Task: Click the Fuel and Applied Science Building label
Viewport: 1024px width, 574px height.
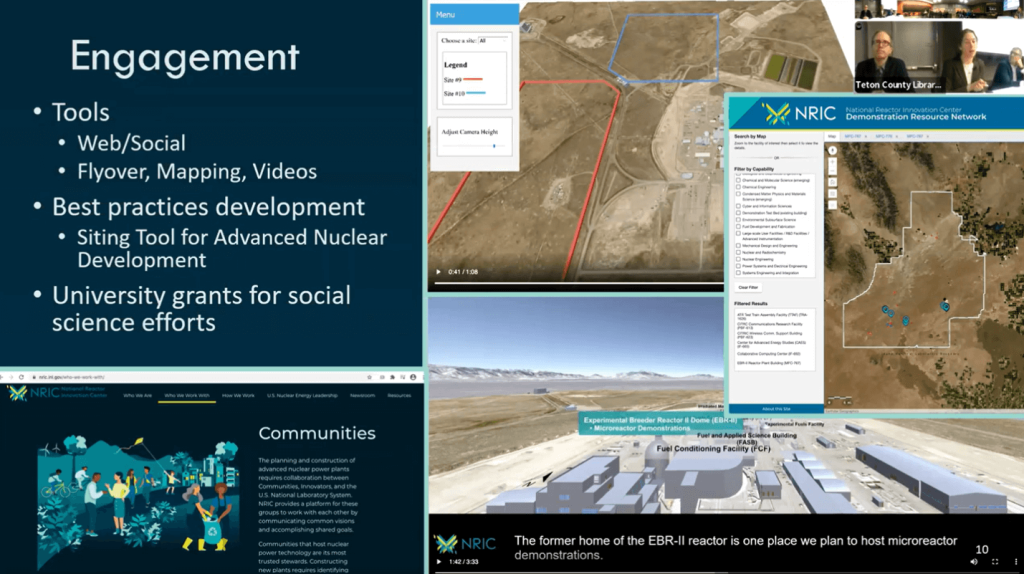Action: 747,438
